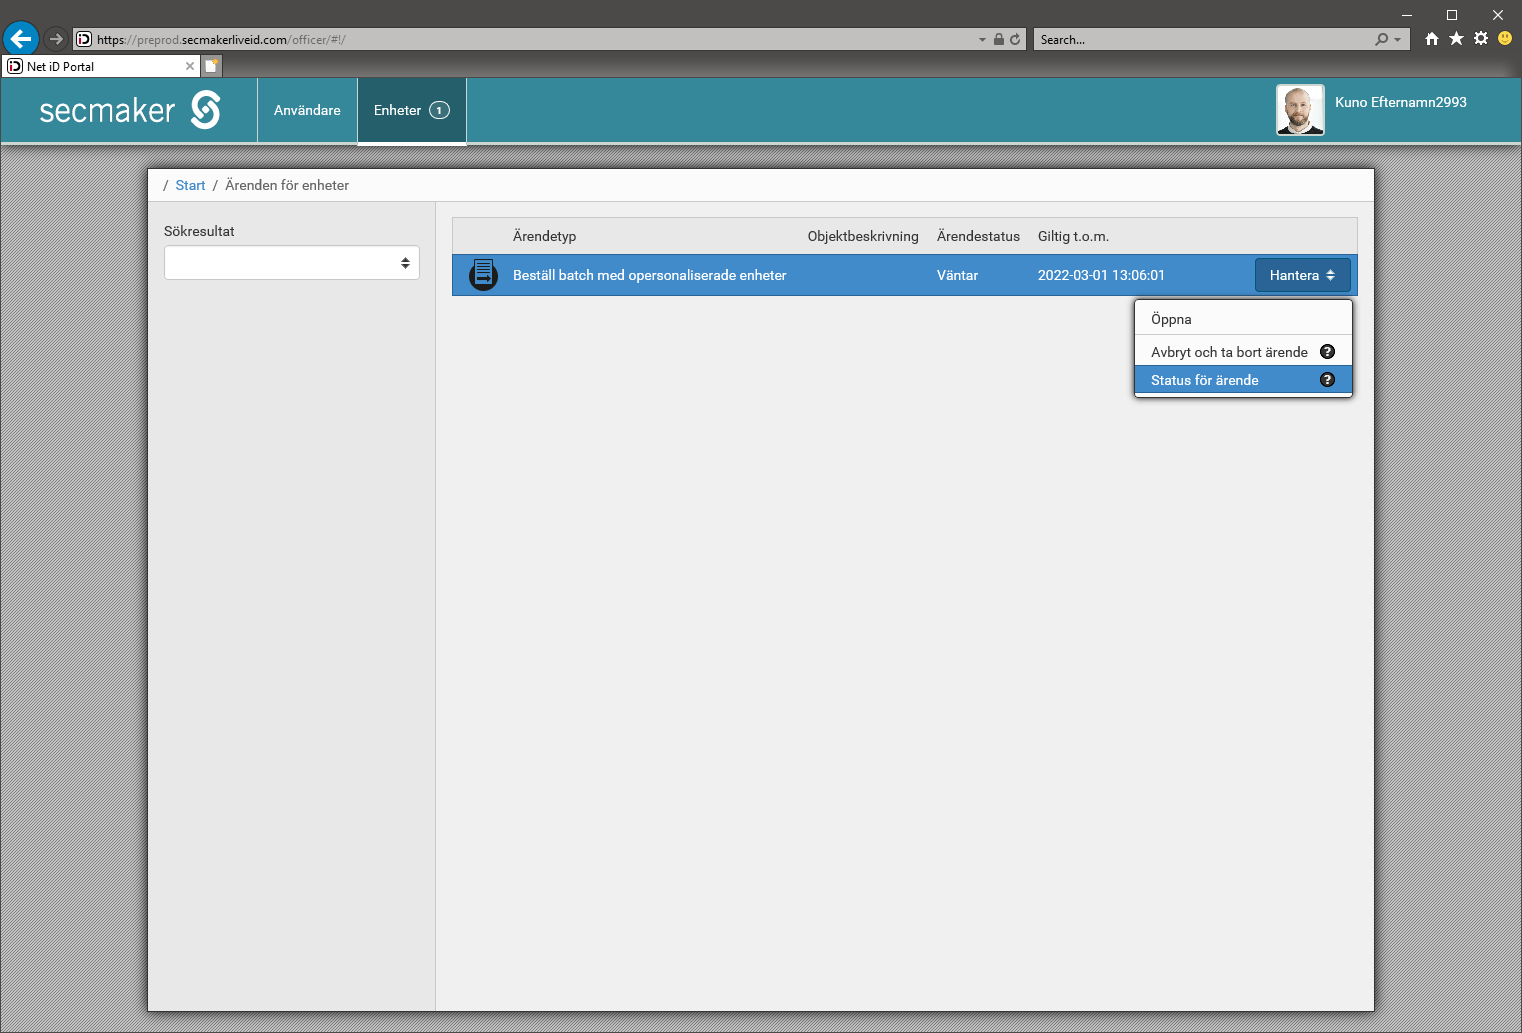Image resolution: width=1522 pixels, height=1033 pixels.
Task: Click help icon beside Status för ärende
Action: pos(1327,380)
